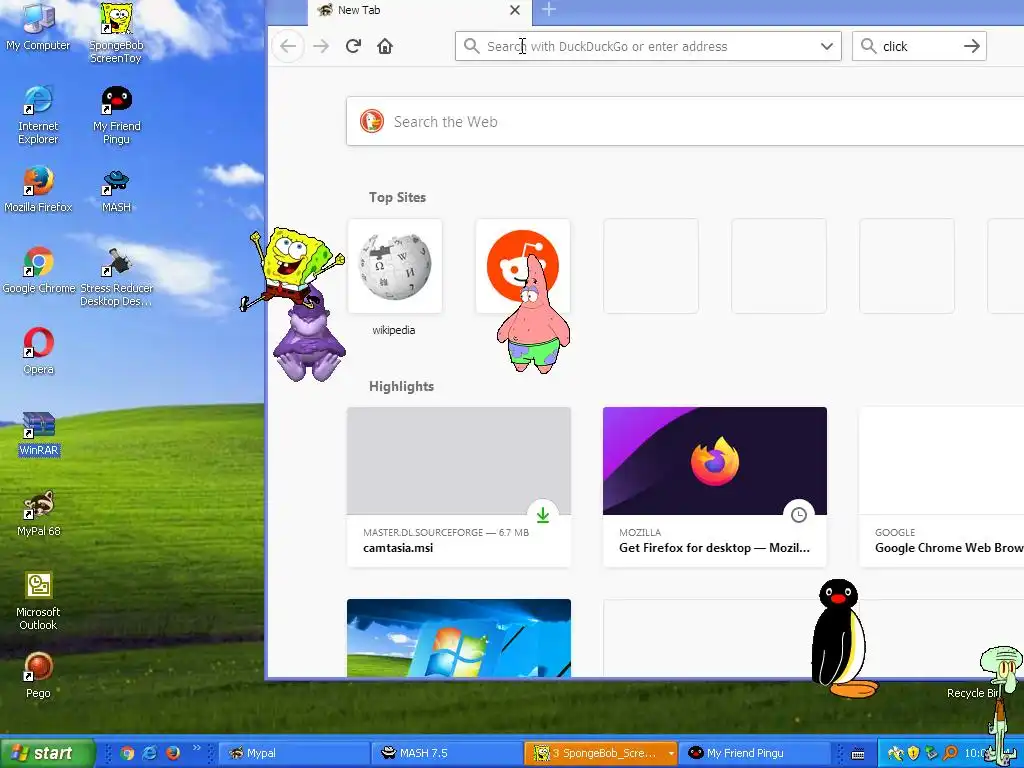Open Get Firefox for desktop highlight
Screen dimensions: 1024x768
714,487
